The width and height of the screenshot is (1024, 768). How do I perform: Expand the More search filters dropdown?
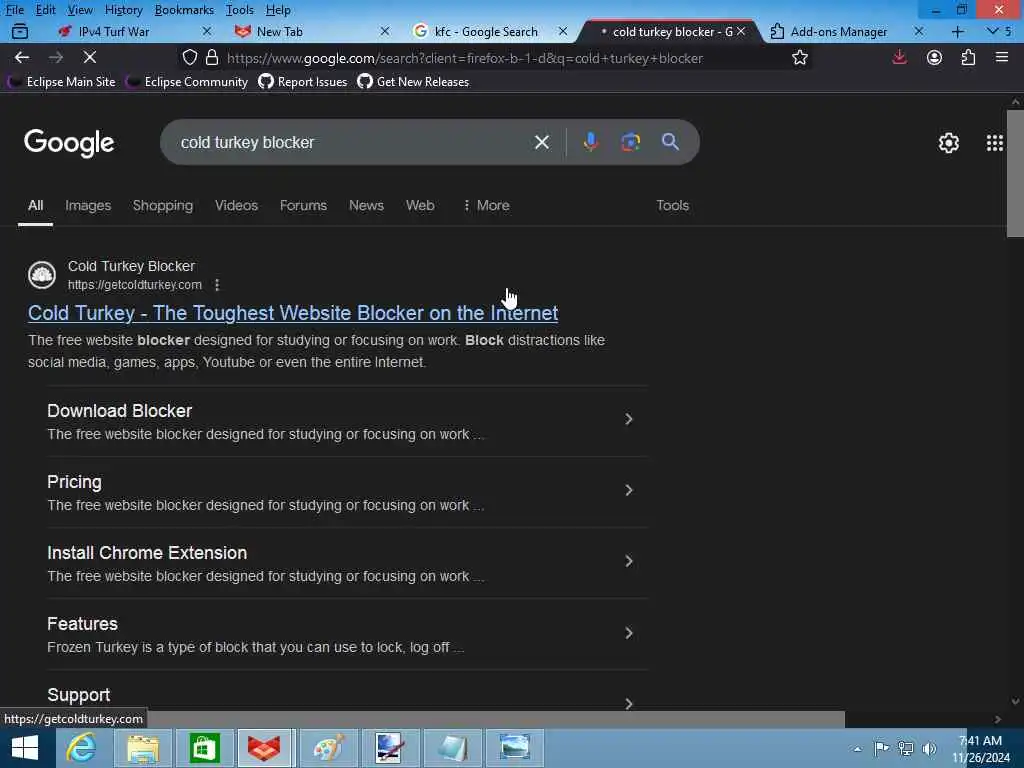tap(486, 205)
